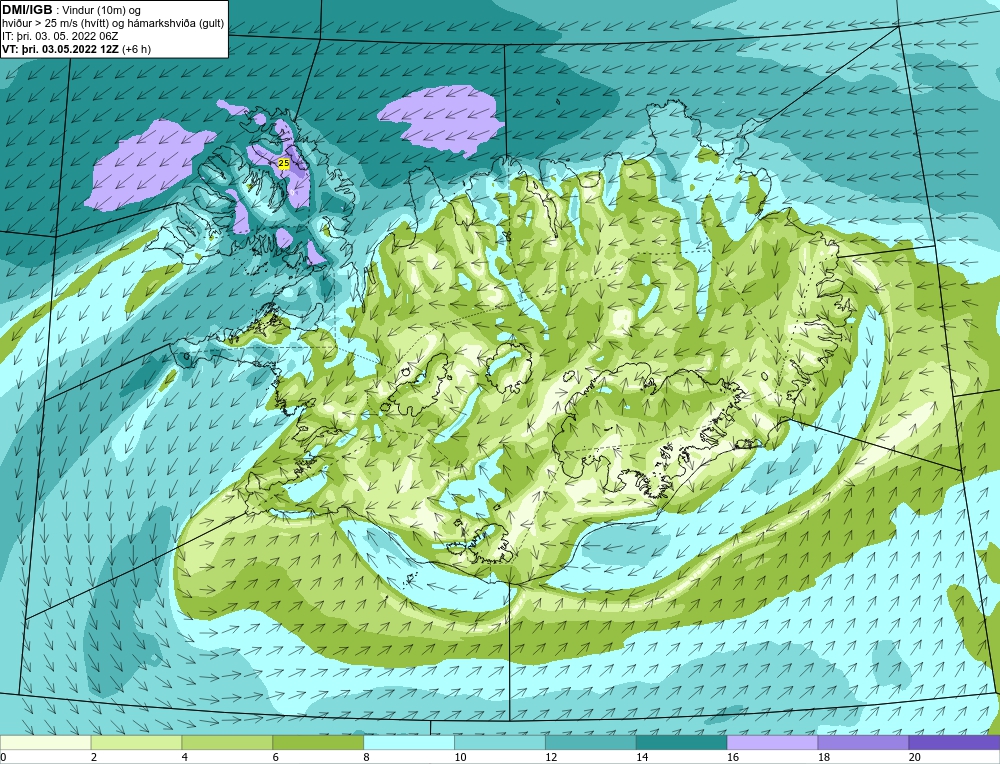Select the 8–10 m/s pale cyan legend swatch
Viewport: 1000px width, 764px height.
pos(409,742)
